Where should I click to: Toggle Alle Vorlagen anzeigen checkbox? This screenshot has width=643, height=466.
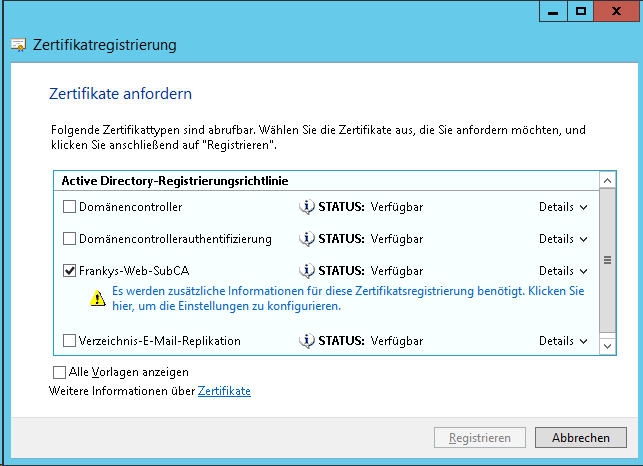click(59, 372)
